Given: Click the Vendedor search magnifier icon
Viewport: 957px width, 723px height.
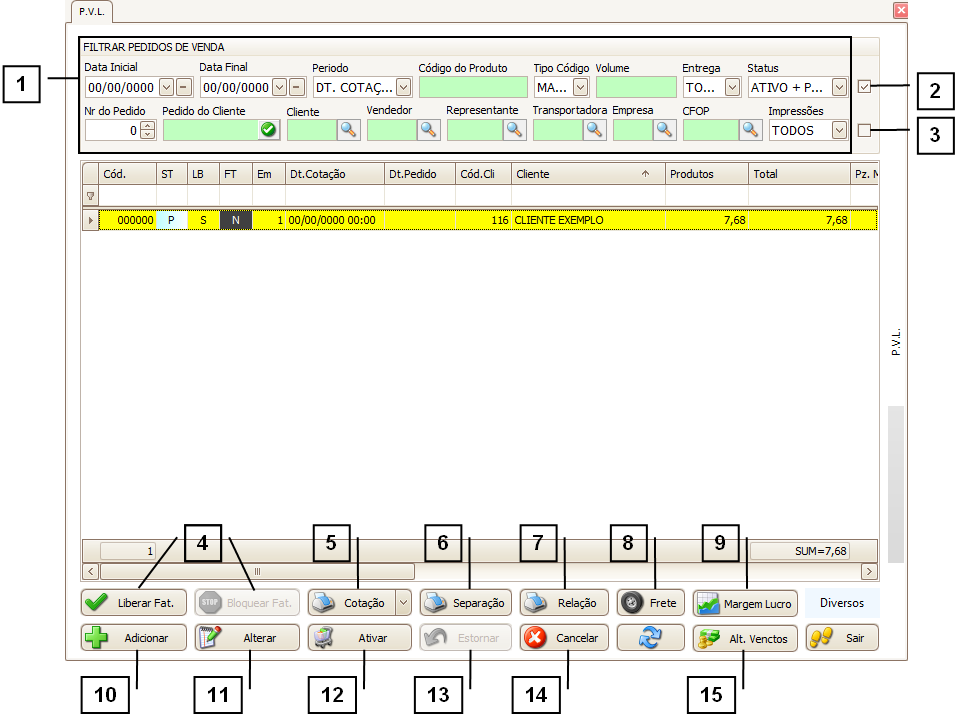Looking at the screenshot, I should 428,129.
